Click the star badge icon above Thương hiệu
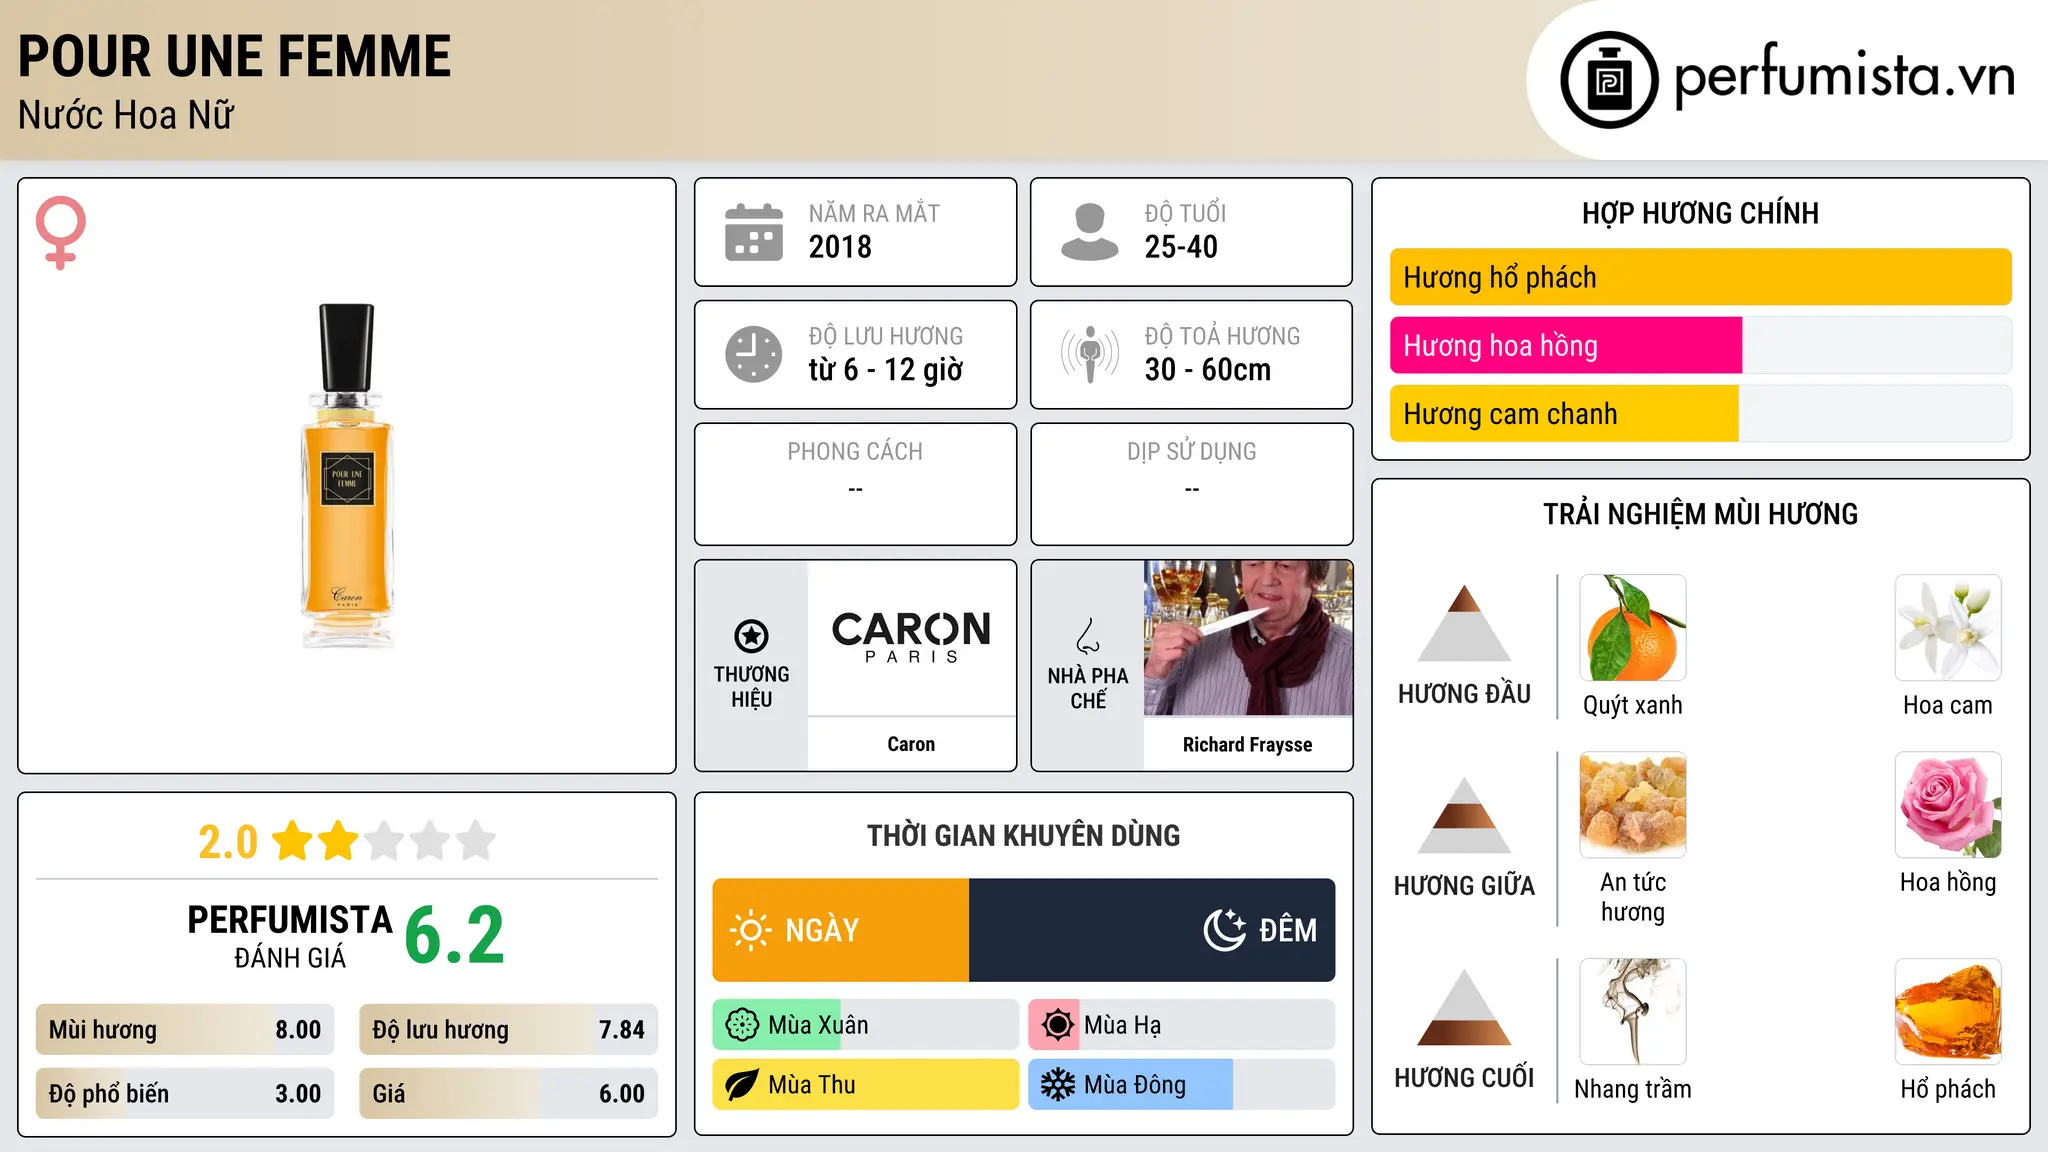Viewport: 2048px width, 1152px height. click(x=751, y=635)
